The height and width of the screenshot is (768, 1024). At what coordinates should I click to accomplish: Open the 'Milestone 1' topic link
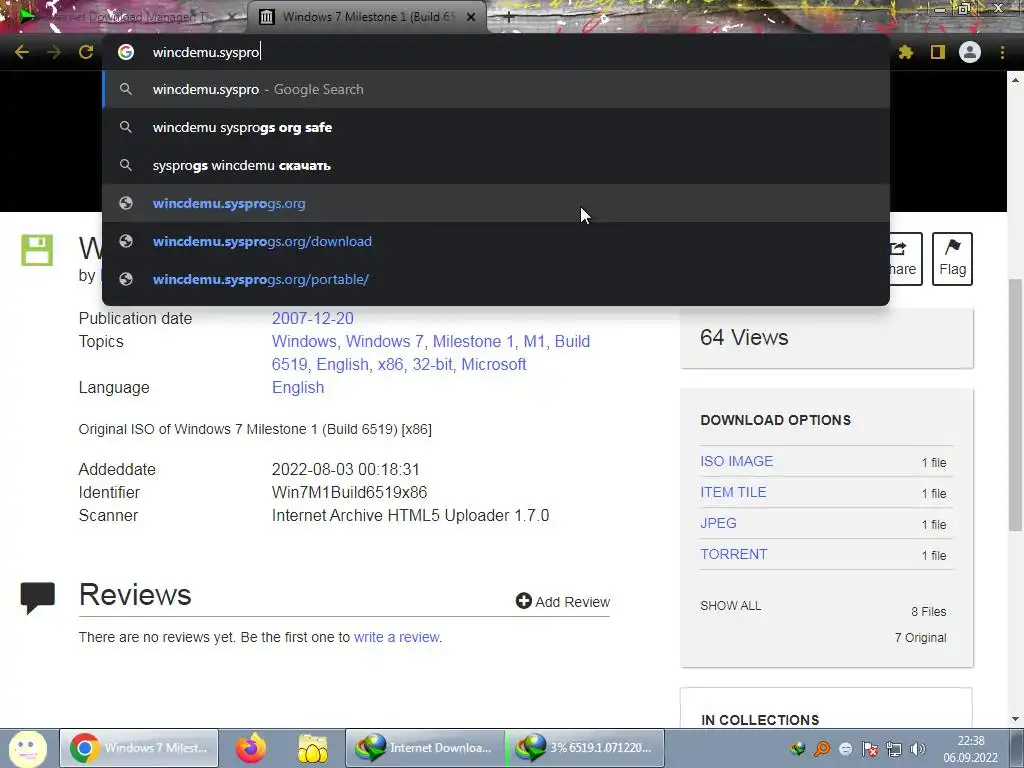pyautogui.click(x=473, y=342)
